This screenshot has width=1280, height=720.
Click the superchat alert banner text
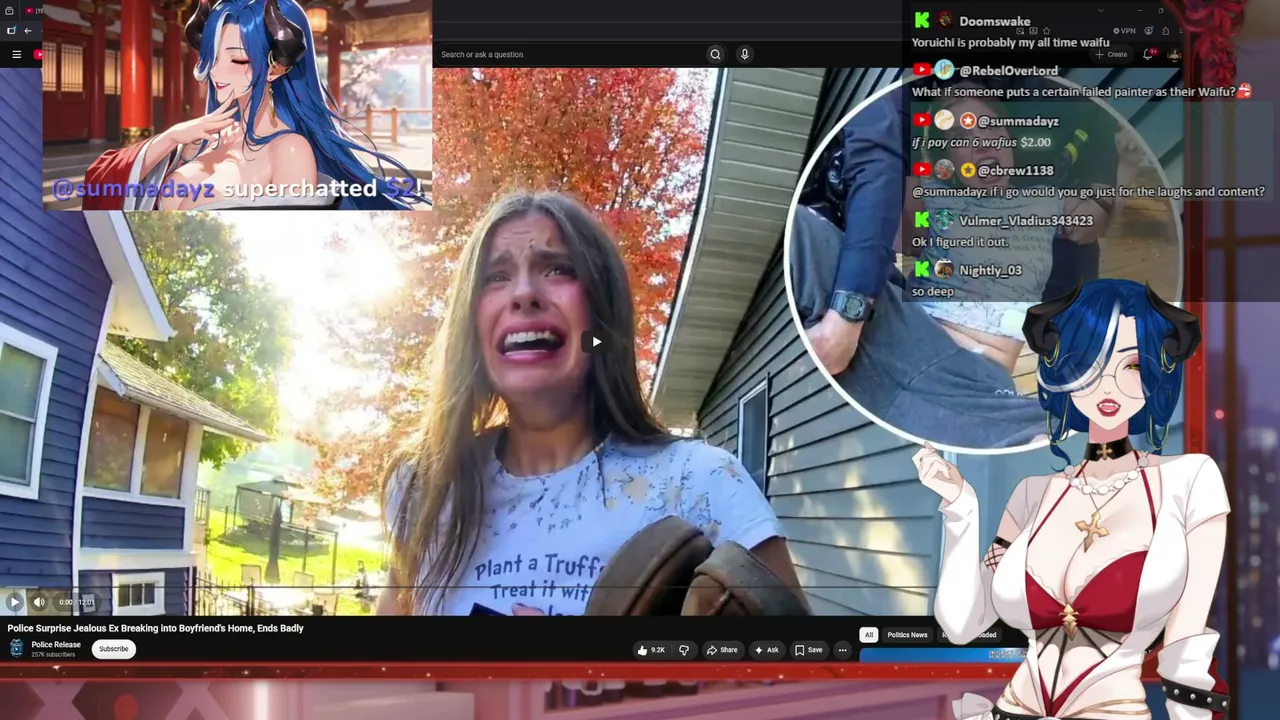pyautogui.click(x=237, y=188)
